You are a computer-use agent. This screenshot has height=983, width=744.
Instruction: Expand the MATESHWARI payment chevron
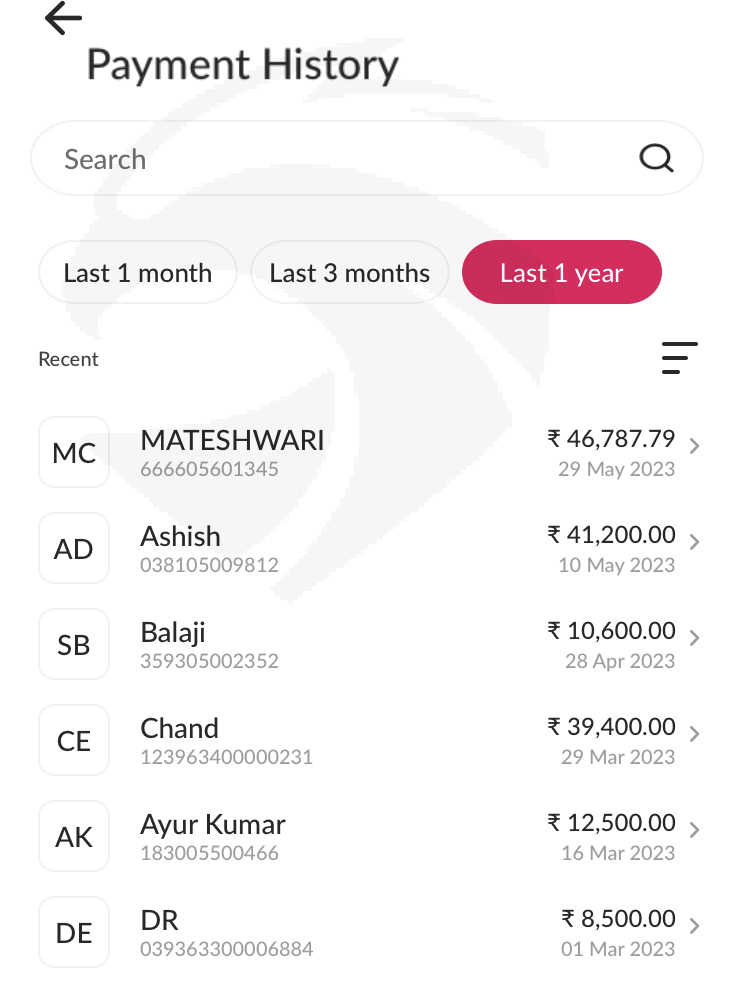pyautogui.click(x=694, y=446)
